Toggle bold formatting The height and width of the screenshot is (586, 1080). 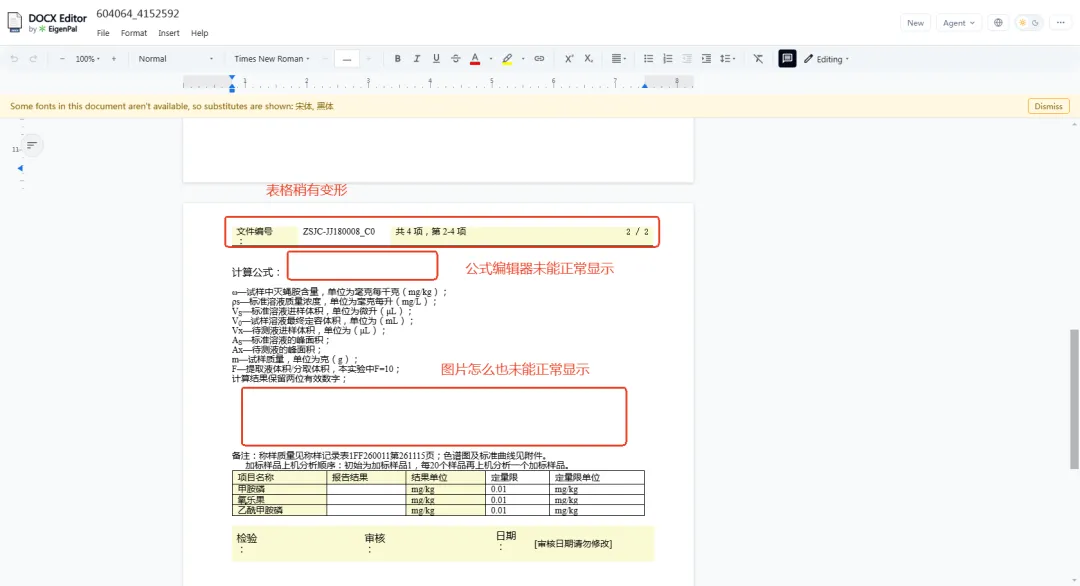coord(397,59)
